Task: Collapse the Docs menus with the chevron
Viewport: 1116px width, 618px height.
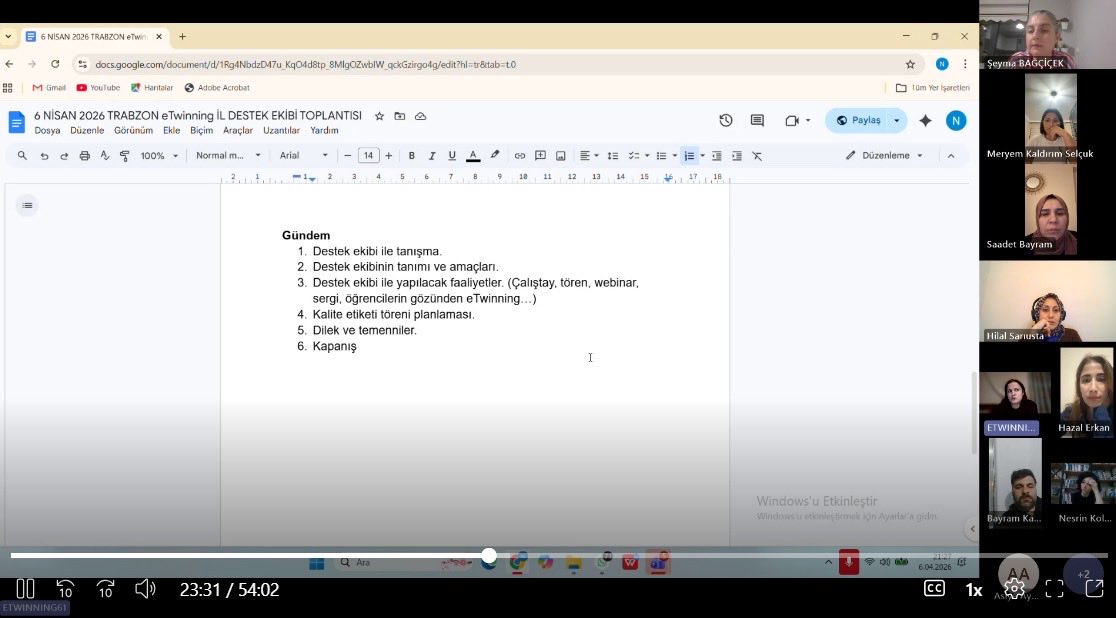Action: pyautogui.click(x=951, y=155)
